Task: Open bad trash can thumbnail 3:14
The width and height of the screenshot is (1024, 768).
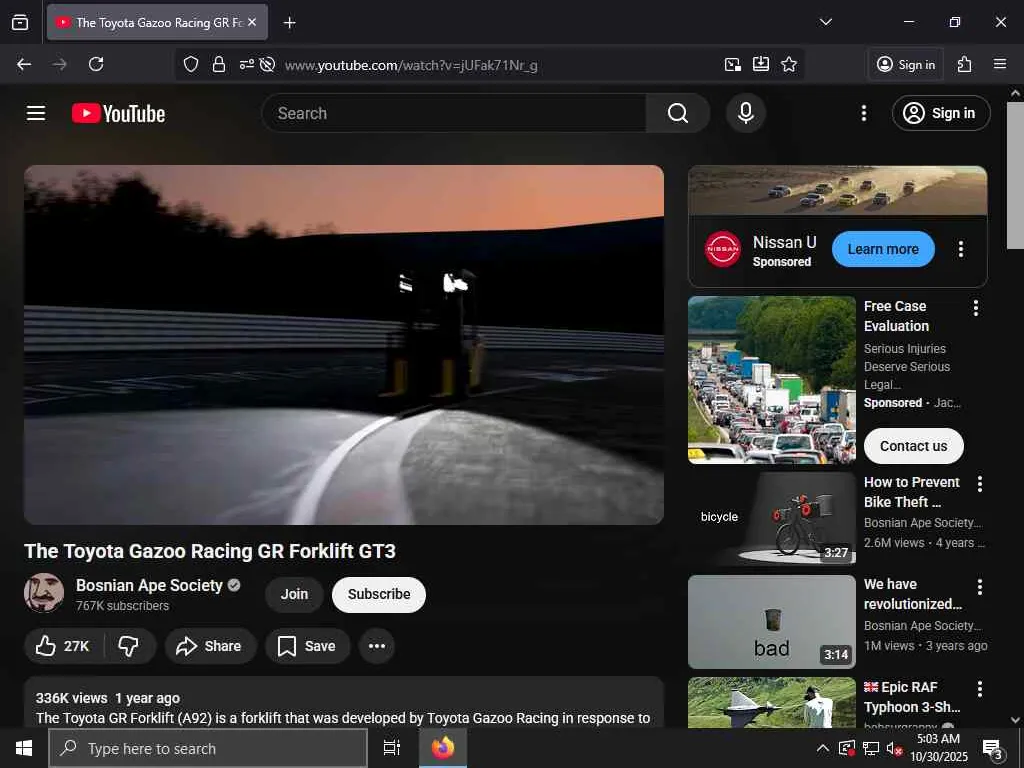Action: pyautogui.click(x=772, y=622)
